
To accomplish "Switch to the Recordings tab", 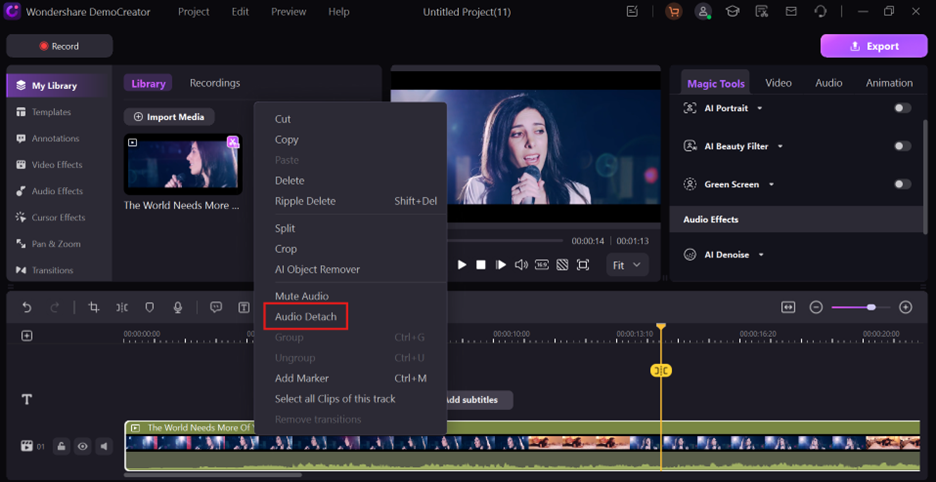I will 215,83.
